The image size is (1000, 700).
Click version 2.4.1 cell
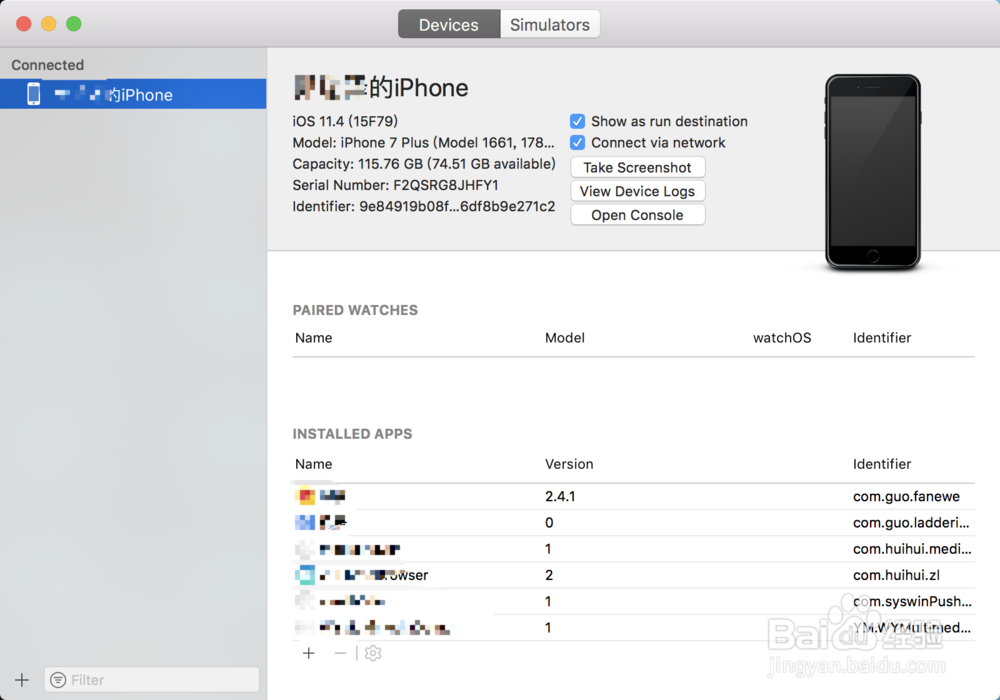(560, 496)
